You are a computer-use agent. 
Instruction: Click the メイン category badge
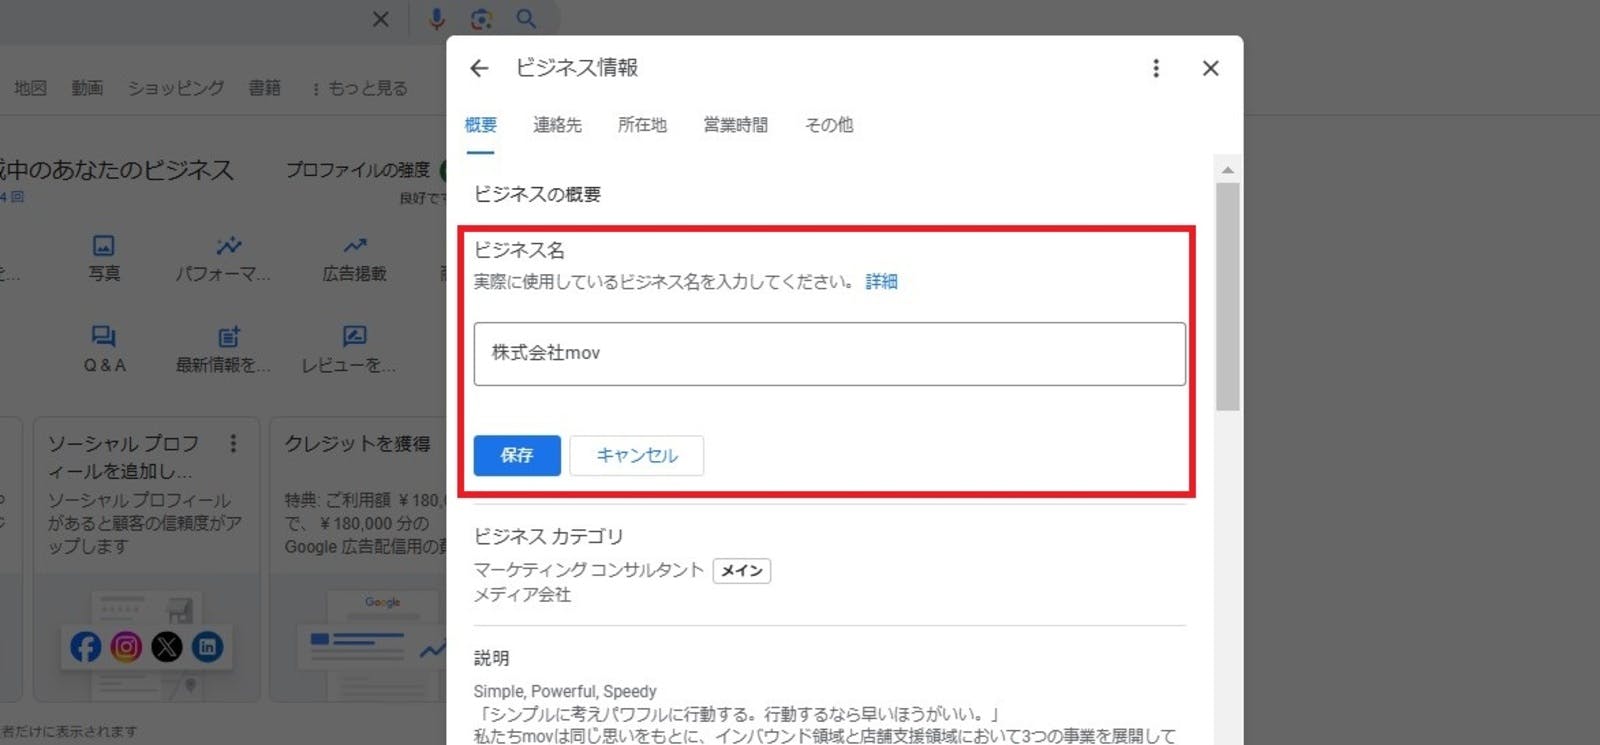[742, 571]
